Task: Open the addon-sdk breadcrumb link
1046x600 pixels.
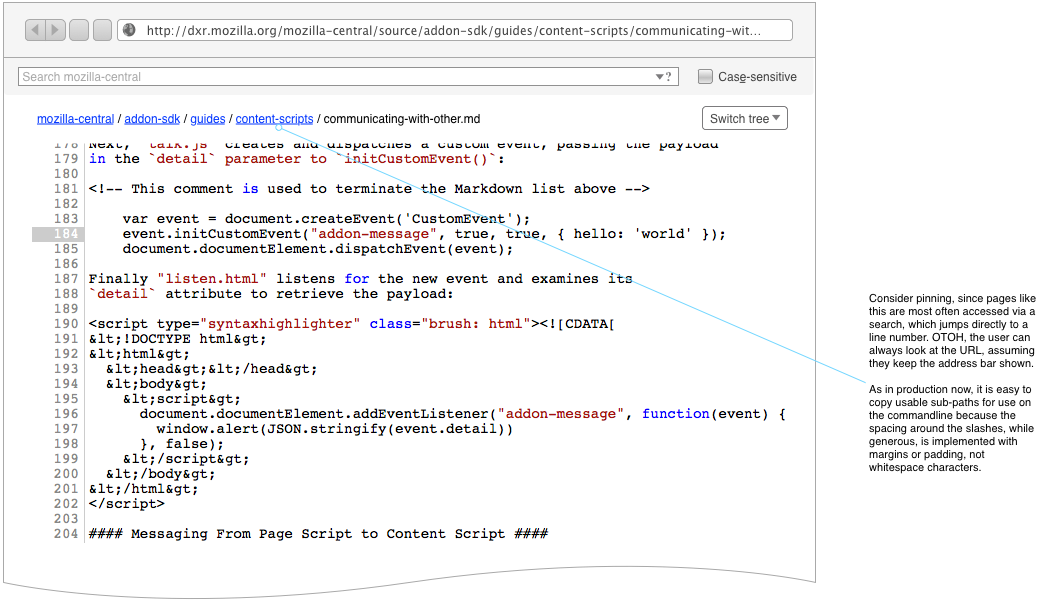Action: (152, 119)
